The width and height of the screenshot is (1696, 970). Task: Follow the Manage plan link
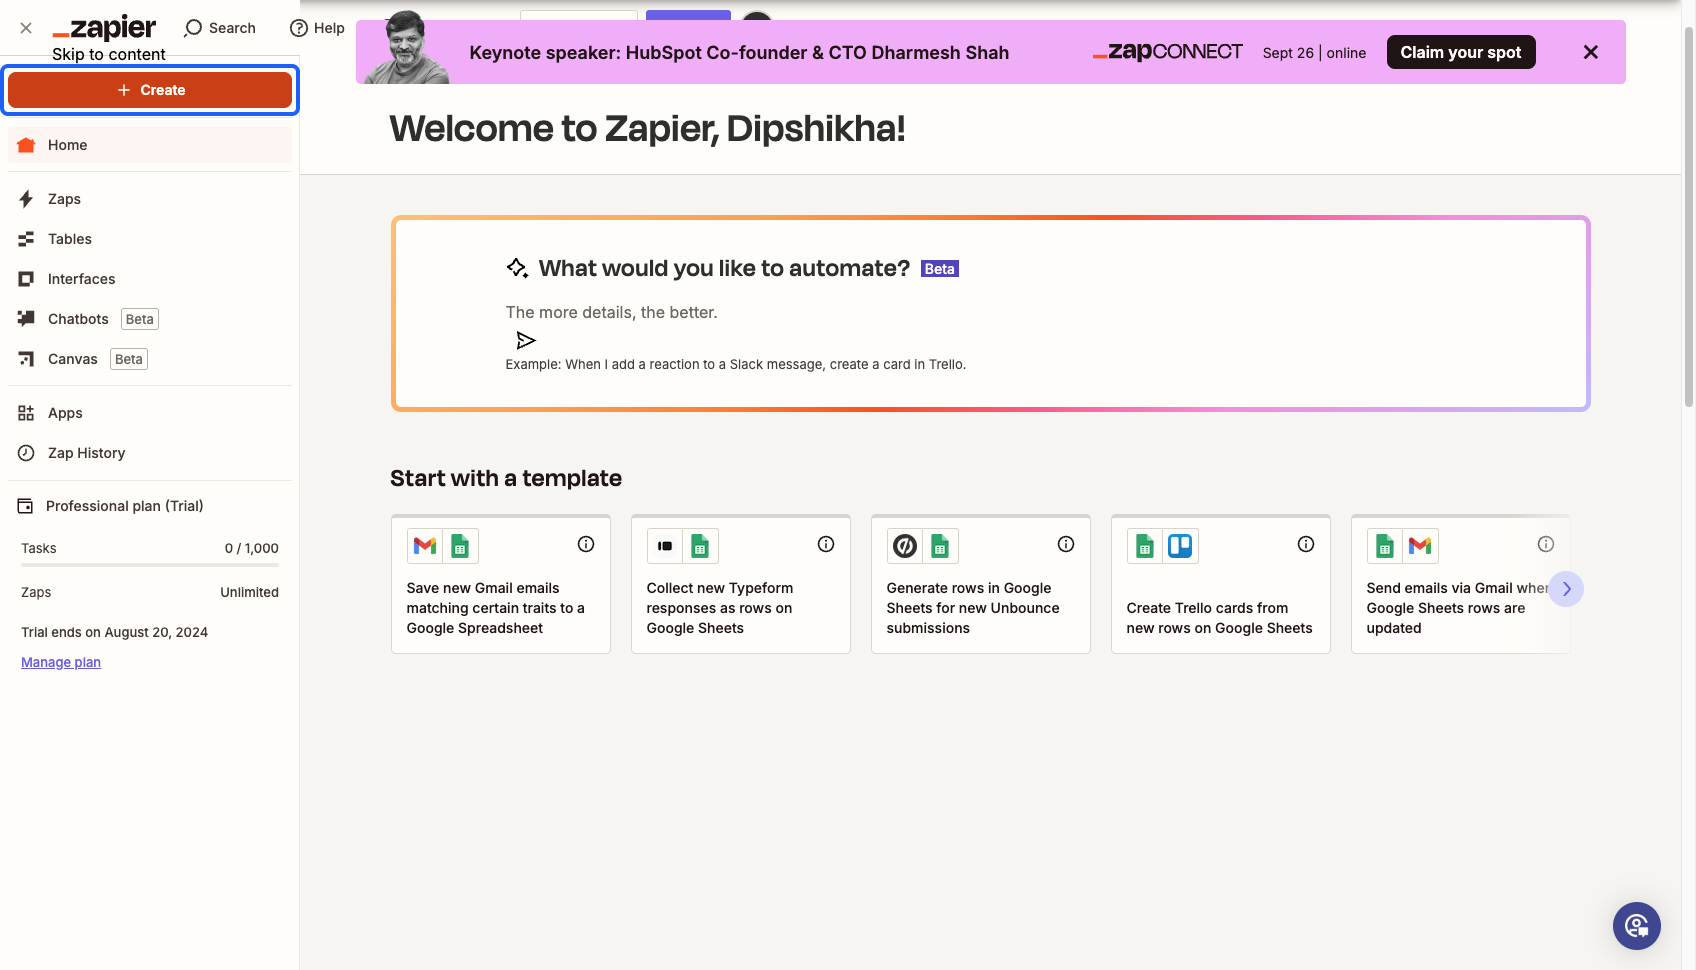(61, 662)
